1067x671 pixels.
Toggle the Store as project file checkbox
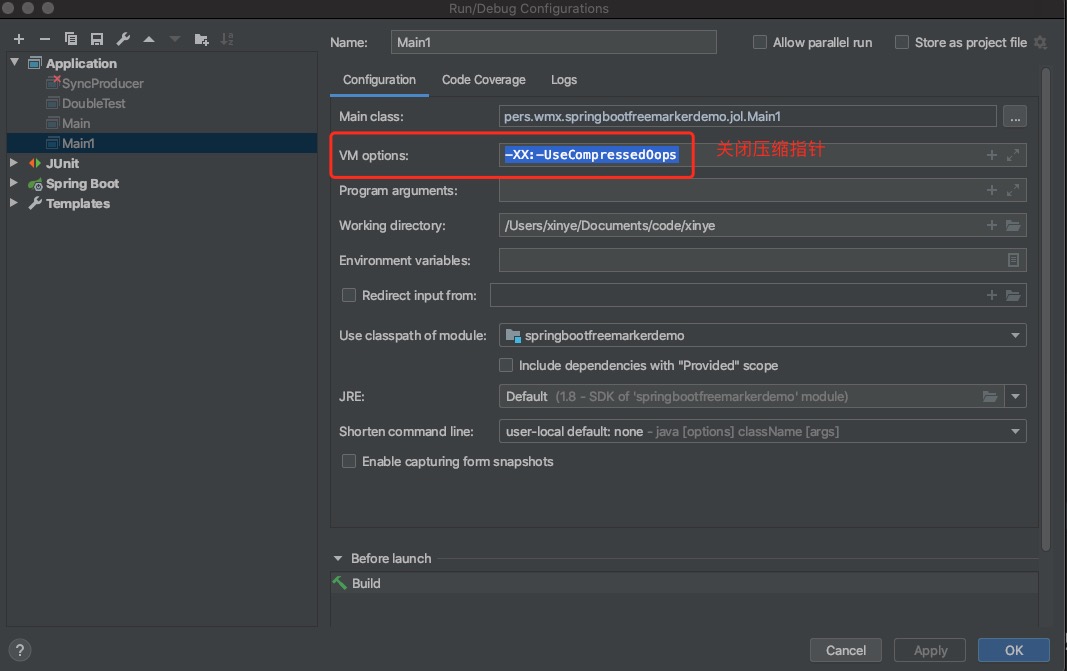902,42
